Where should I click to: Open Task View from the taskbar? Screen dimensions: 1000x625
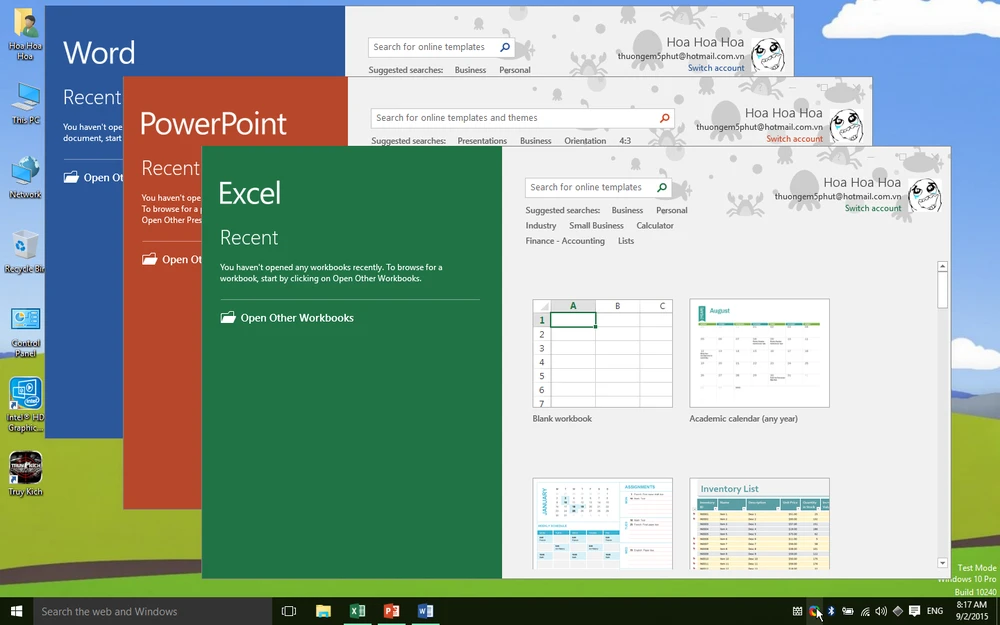[289, 610]
